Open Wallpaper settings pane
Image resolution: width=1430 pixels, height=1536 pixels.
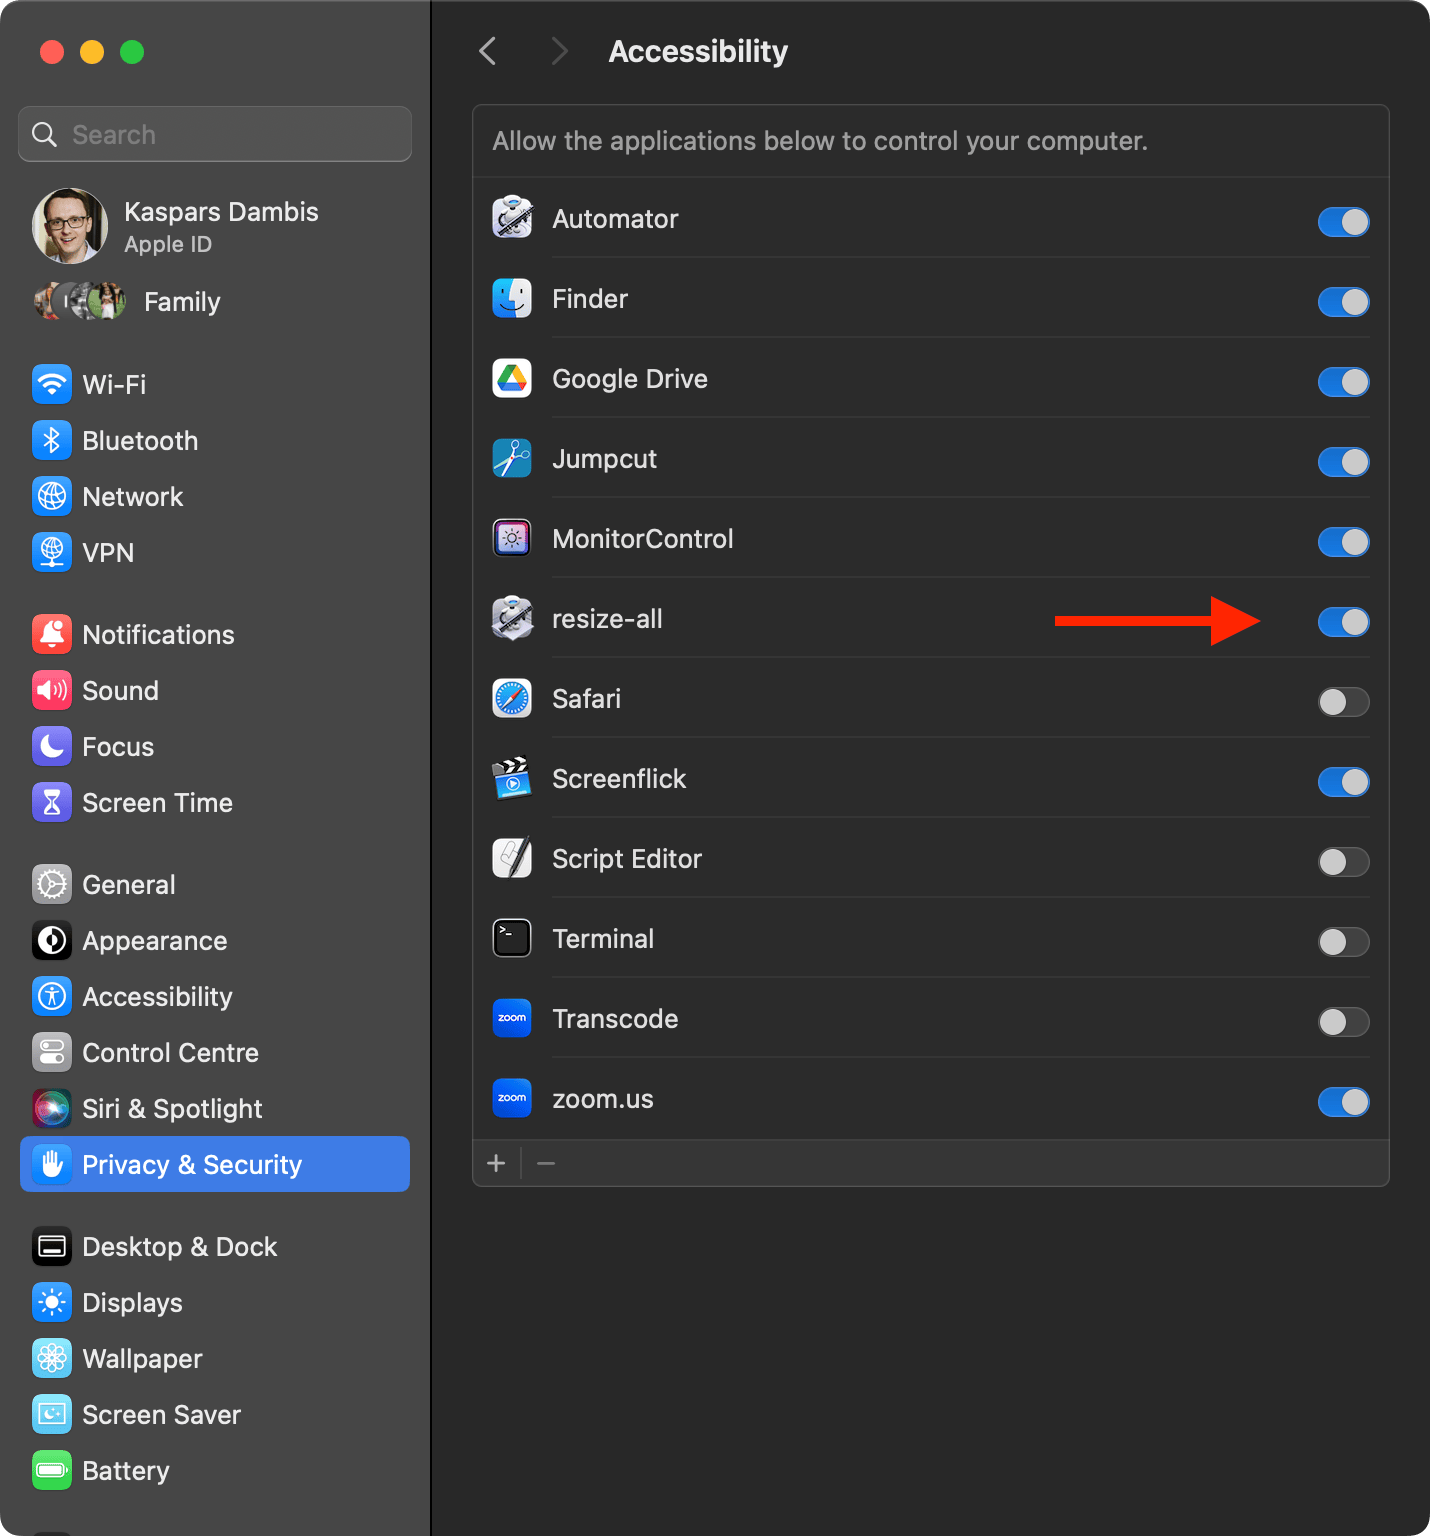tap(215, 1358)
